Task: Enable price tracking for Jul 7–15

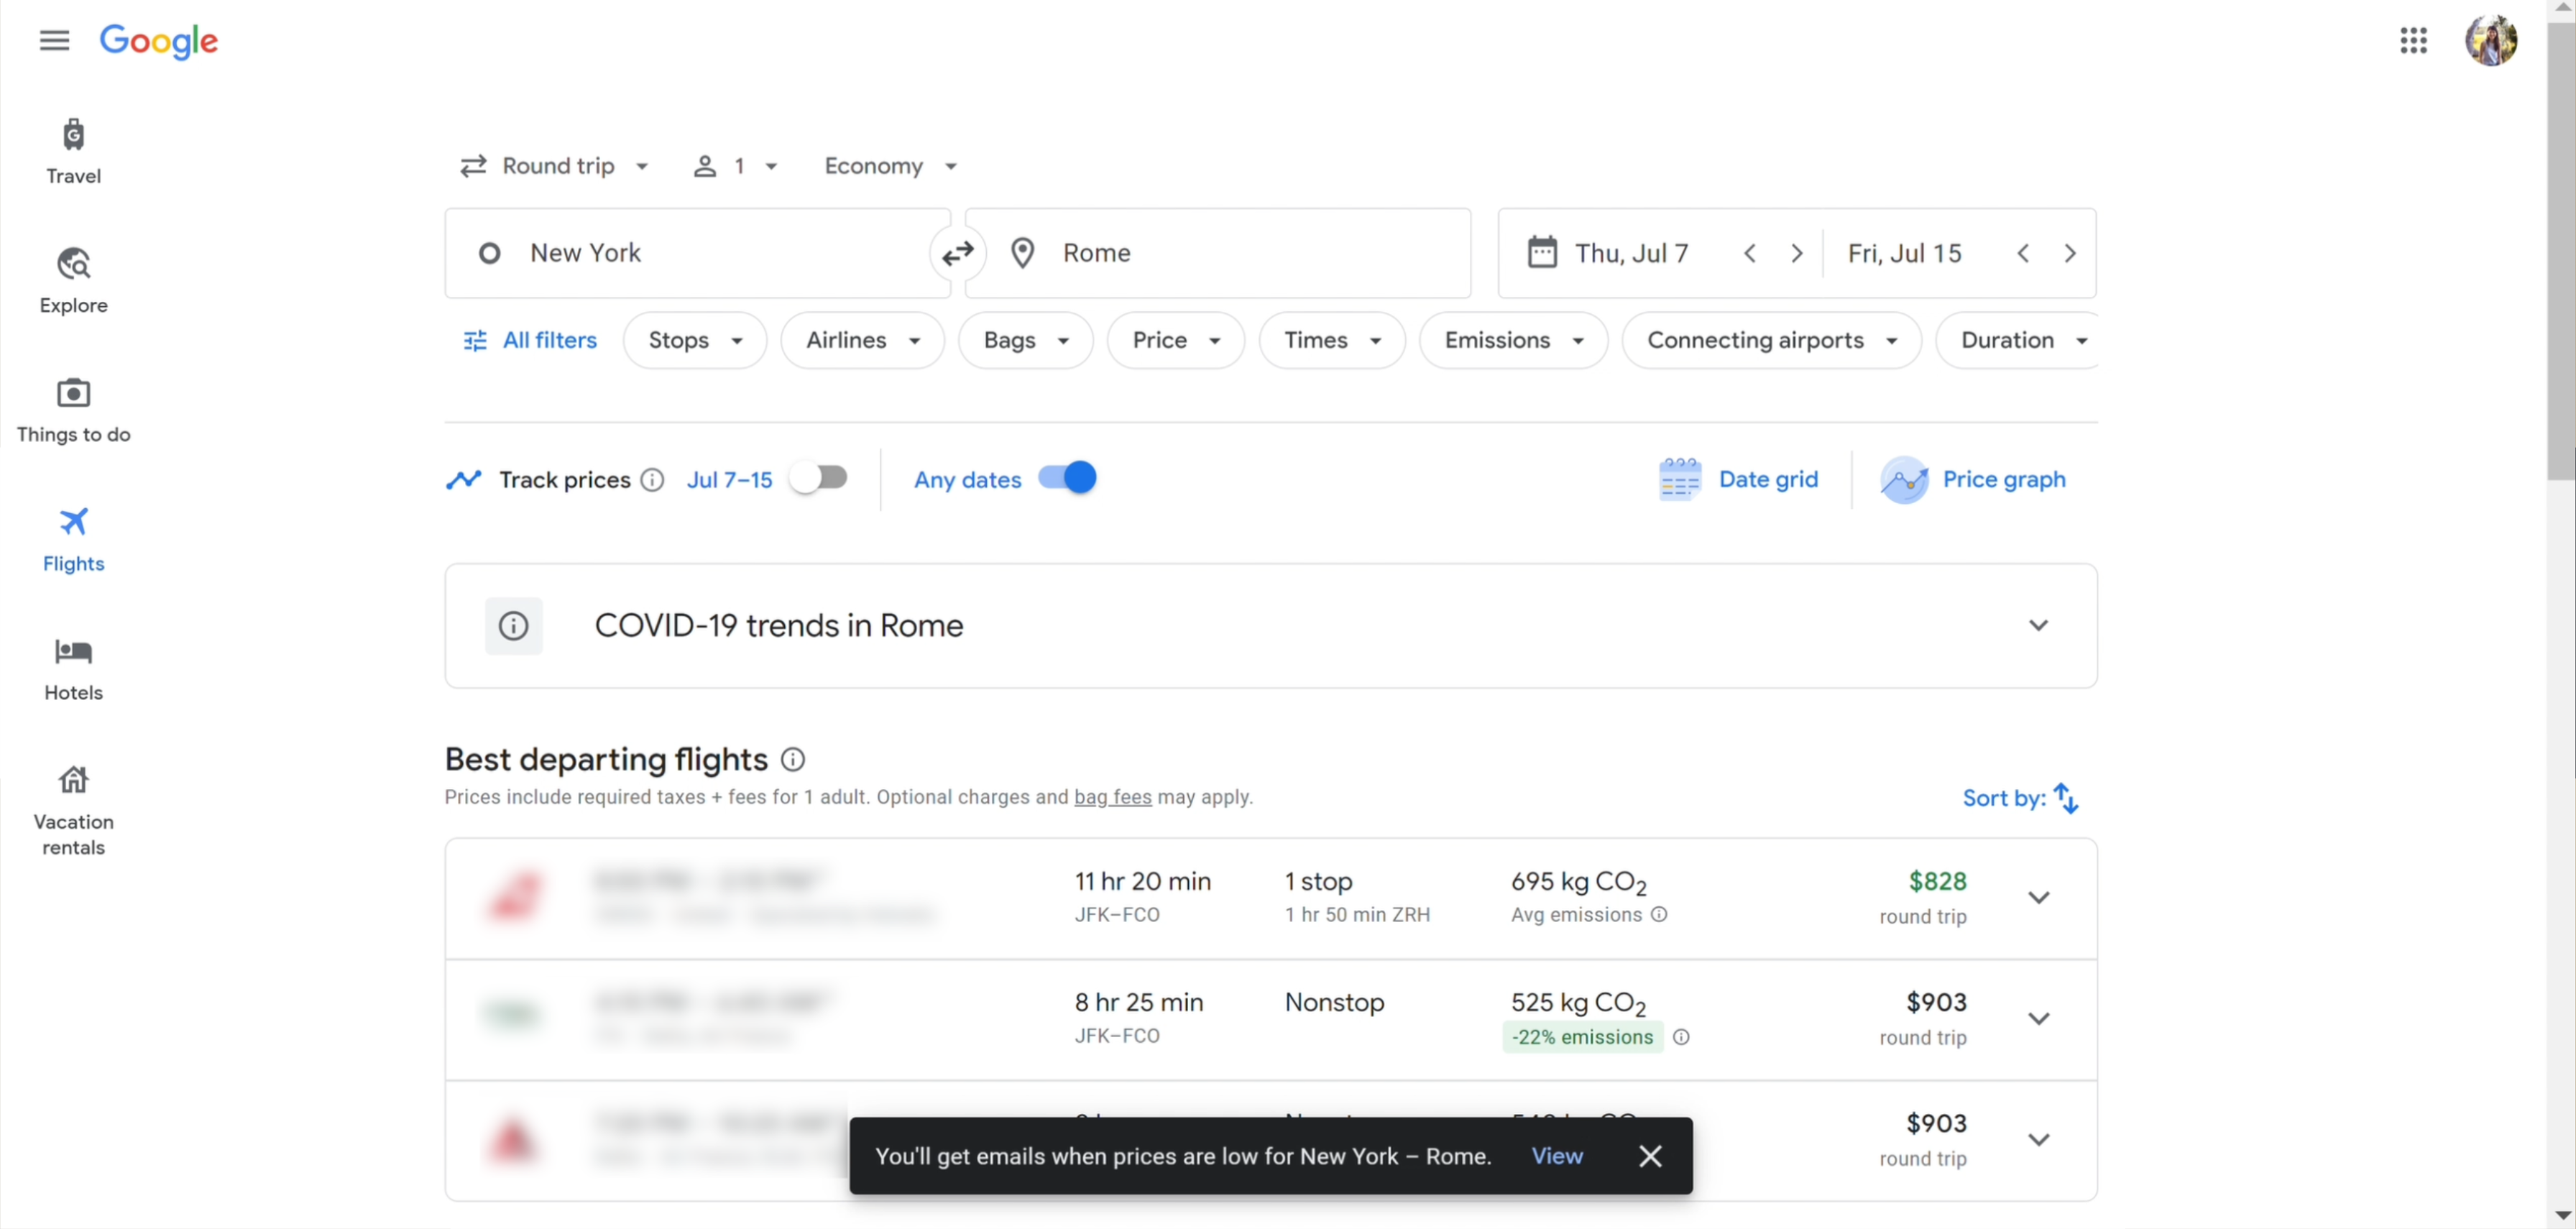Action: (x=818, y=479)
